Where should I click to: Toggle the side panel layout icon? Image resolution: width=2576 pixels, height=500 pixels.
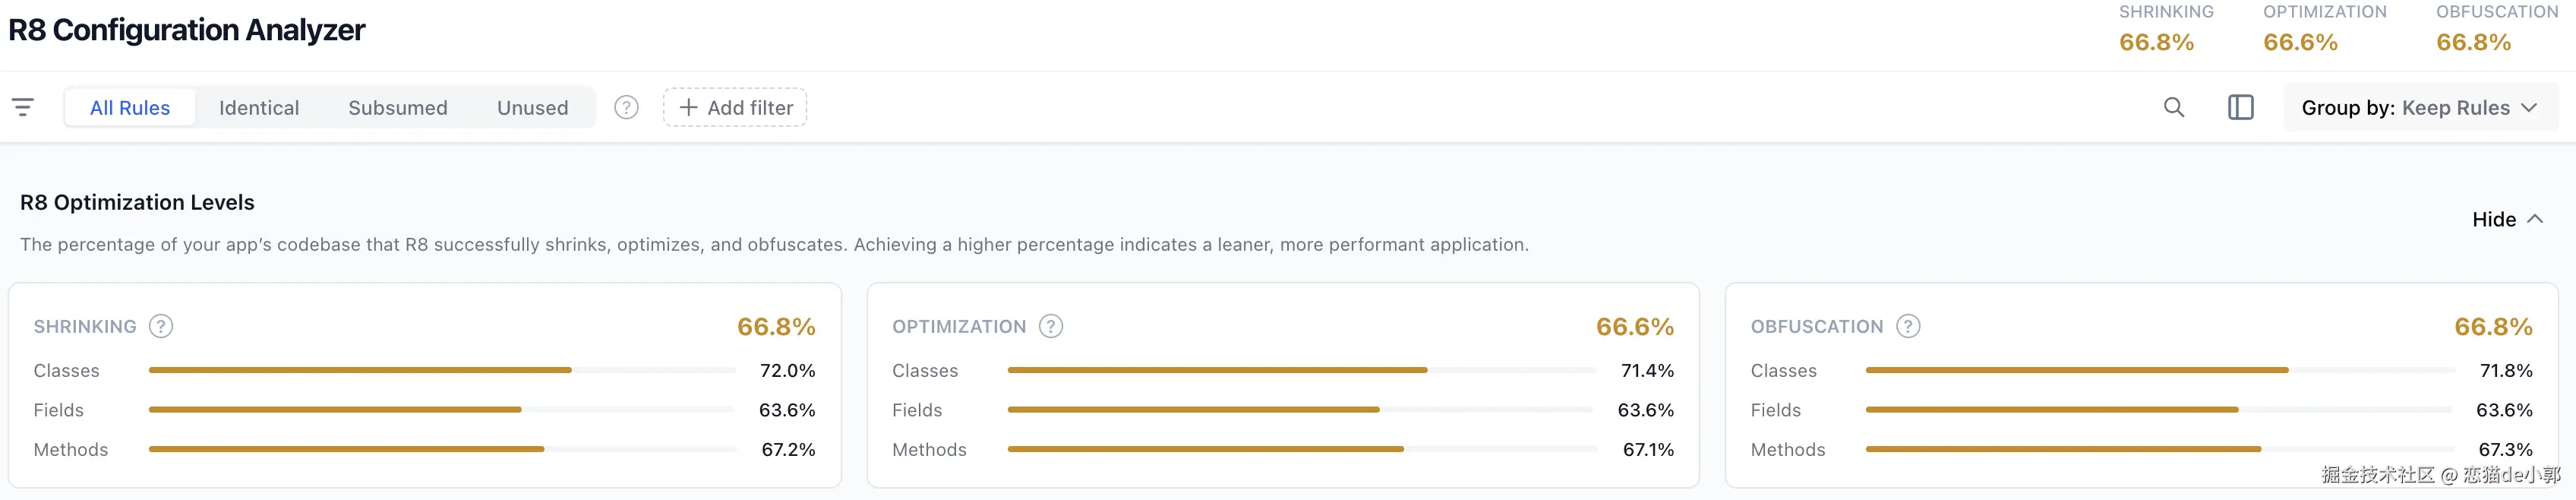2240,107
